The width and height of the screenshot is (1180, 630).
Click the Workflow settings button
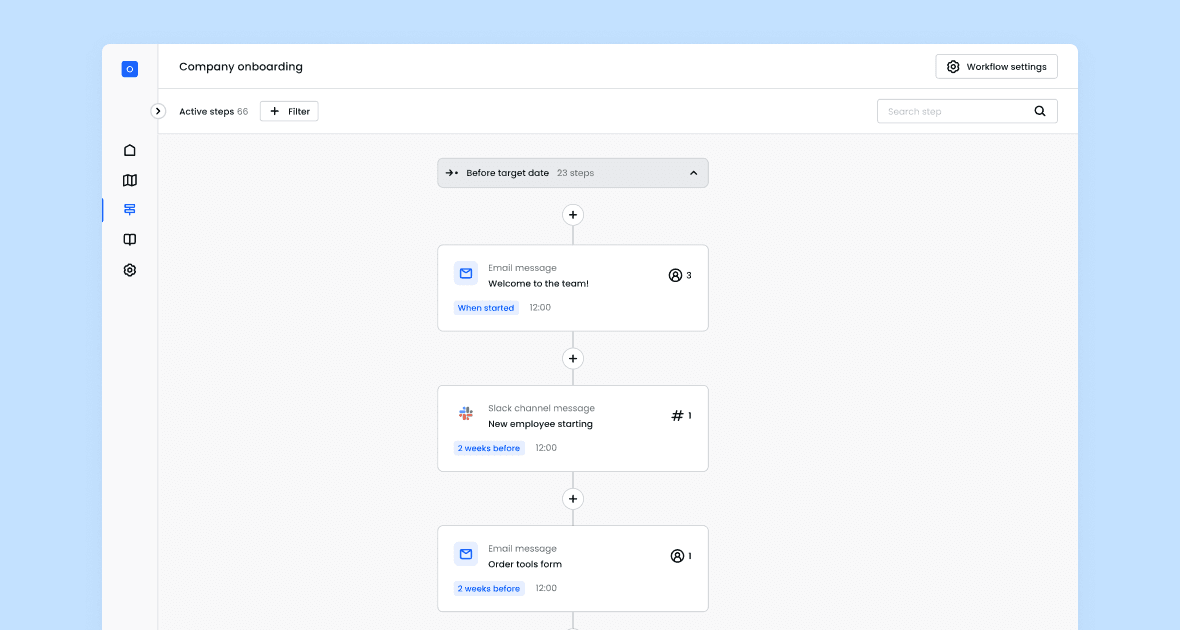pyautogui.click(x=996, y=66)
